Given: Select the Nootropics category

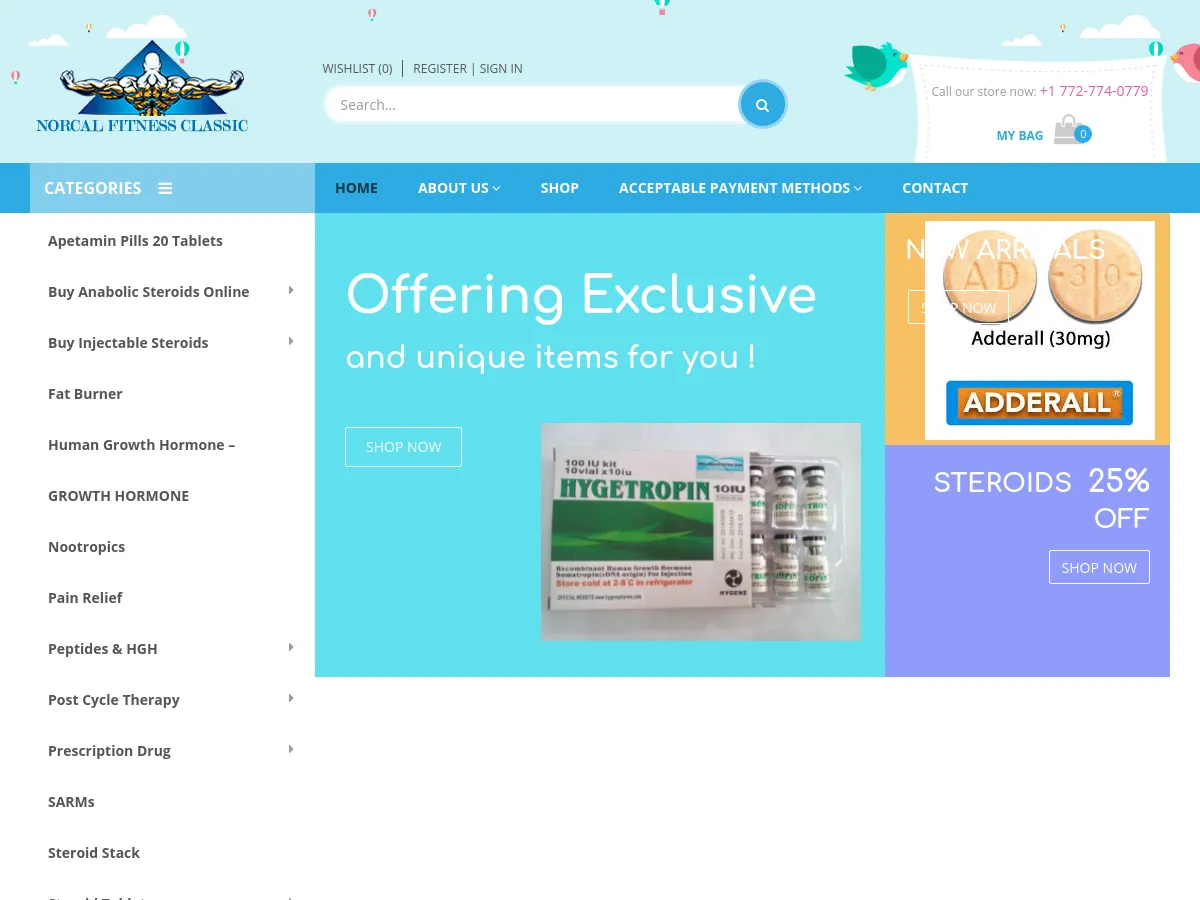Looking at the screenshot, I should (86, 547).
